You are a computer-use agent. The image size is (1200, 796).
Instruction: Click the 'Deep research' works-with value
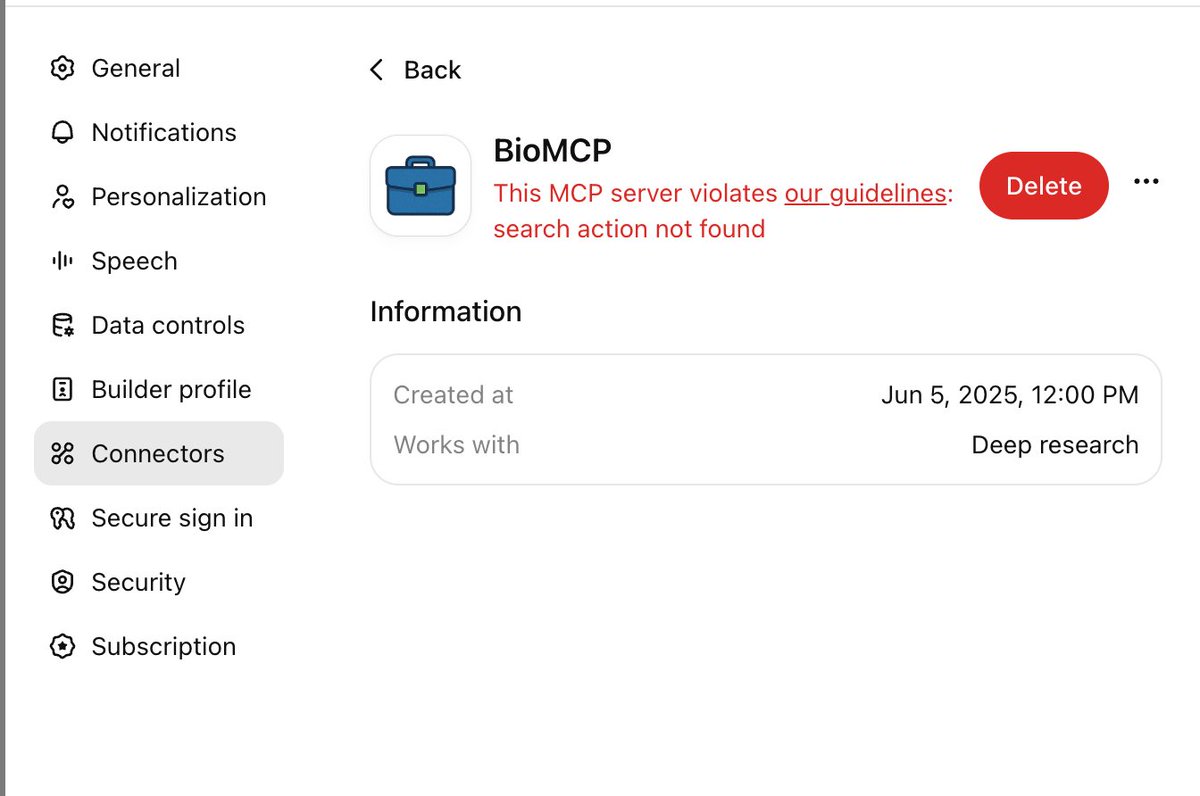pyautogui.click(x=1054, y=445)
